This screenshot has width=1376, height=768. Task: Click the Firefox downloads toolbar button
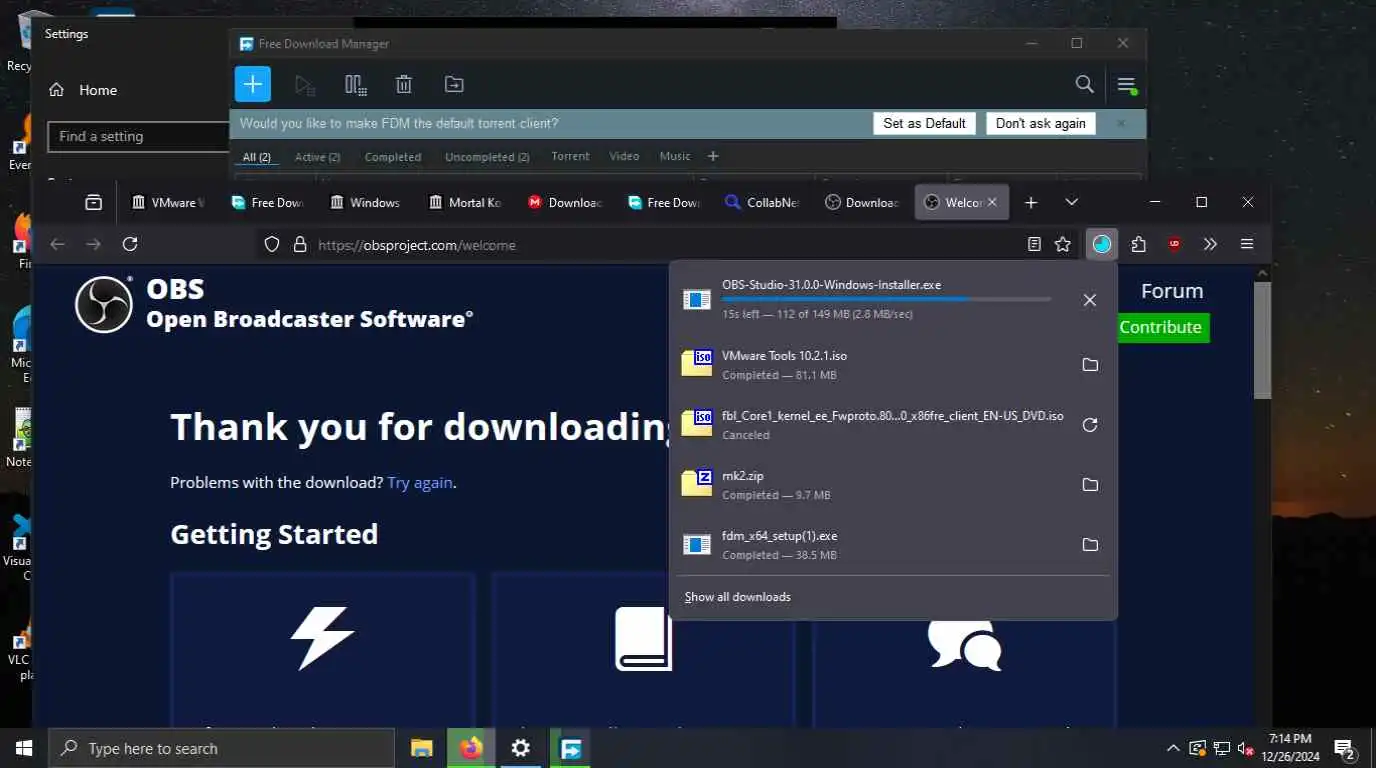click(x=1101, y=244)
